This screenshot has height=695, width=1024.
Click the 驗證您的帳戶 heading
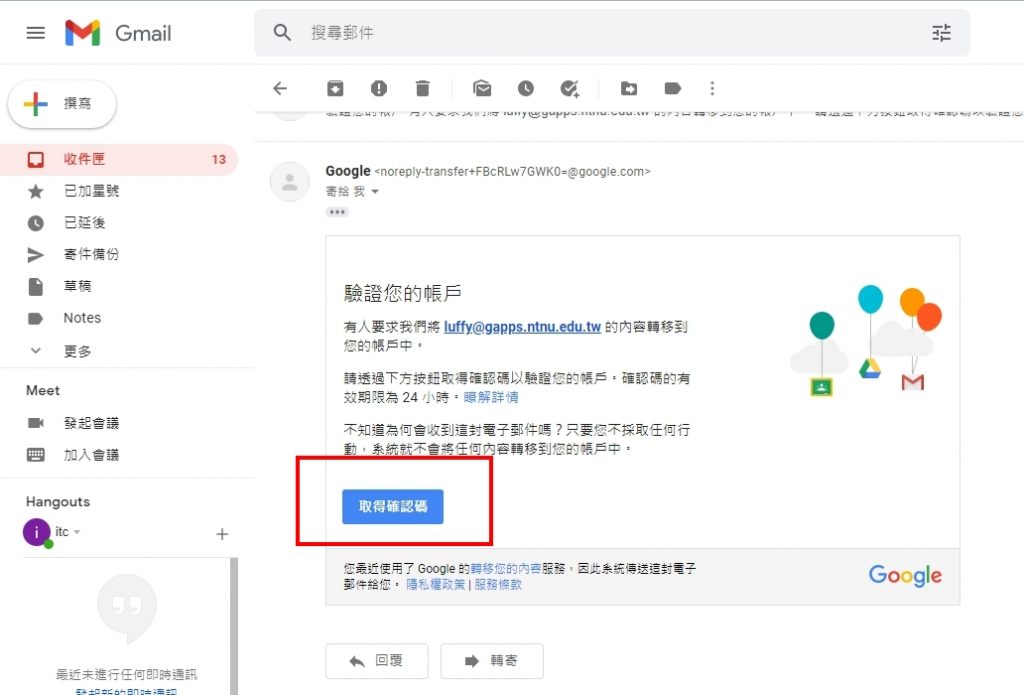pos(403,293)
